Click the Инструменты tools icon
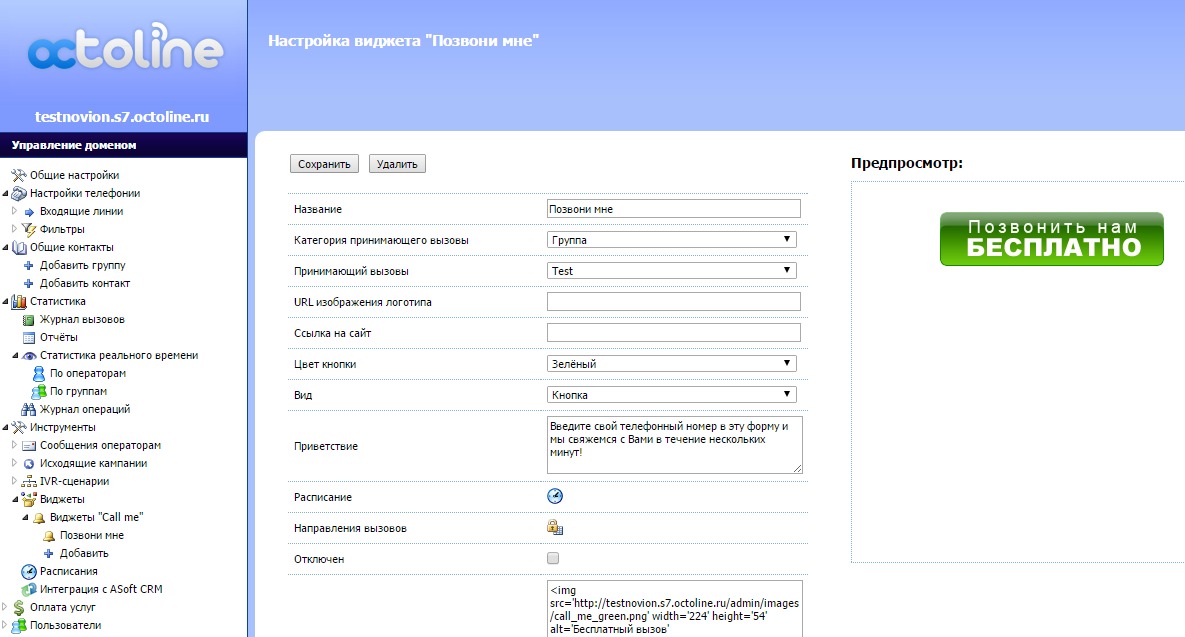This screenshot has height=637, width=1185. click(19, 428)
